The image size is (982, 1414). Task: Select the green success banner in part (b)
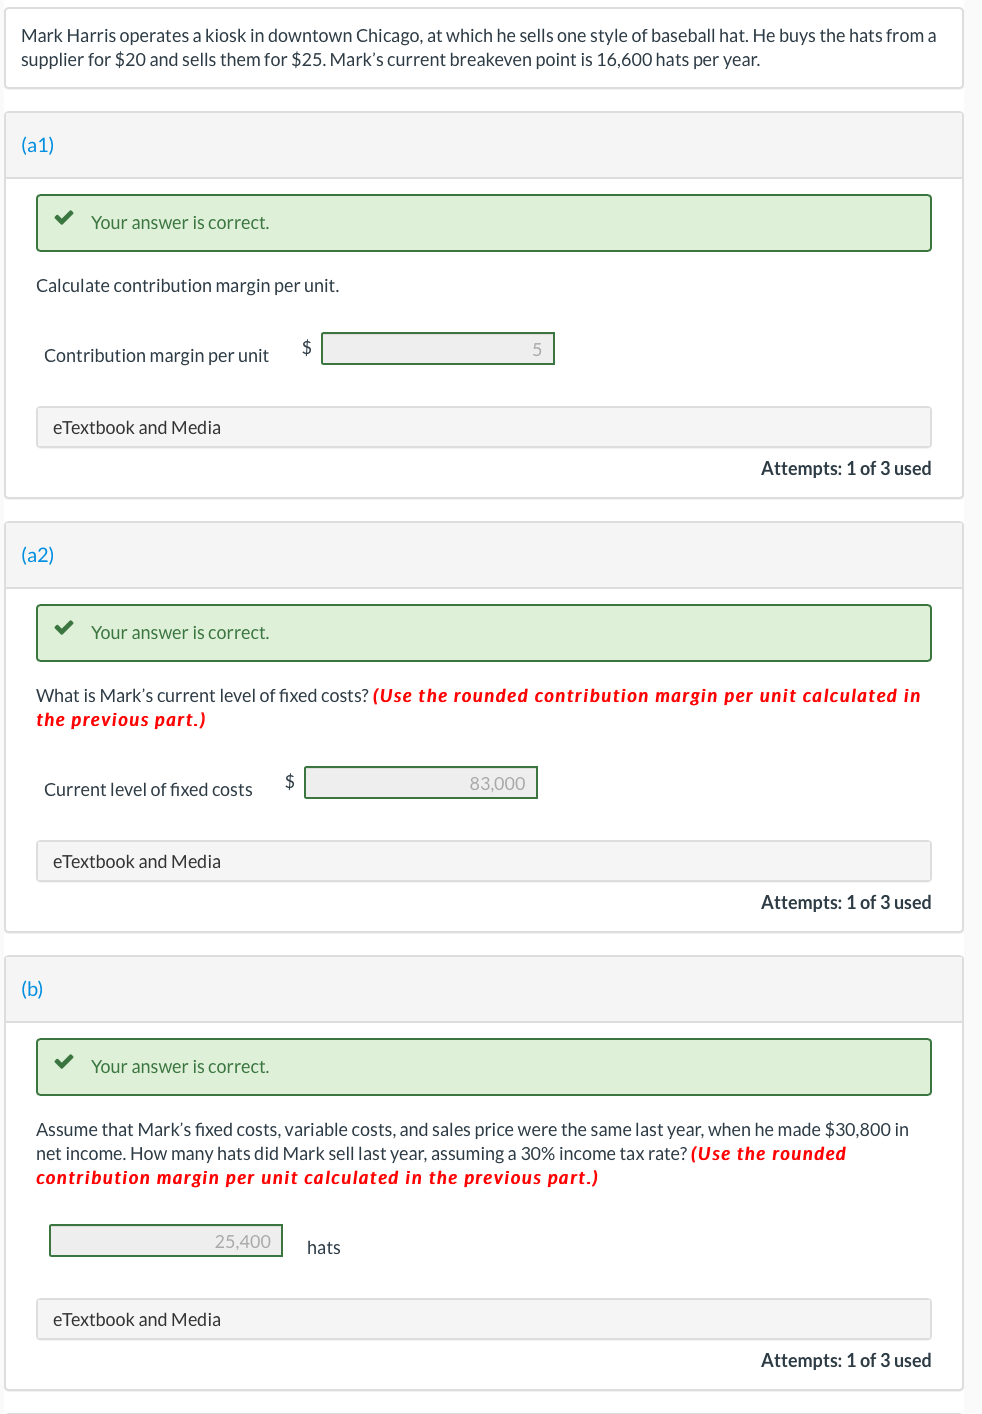click(484, 1066)
